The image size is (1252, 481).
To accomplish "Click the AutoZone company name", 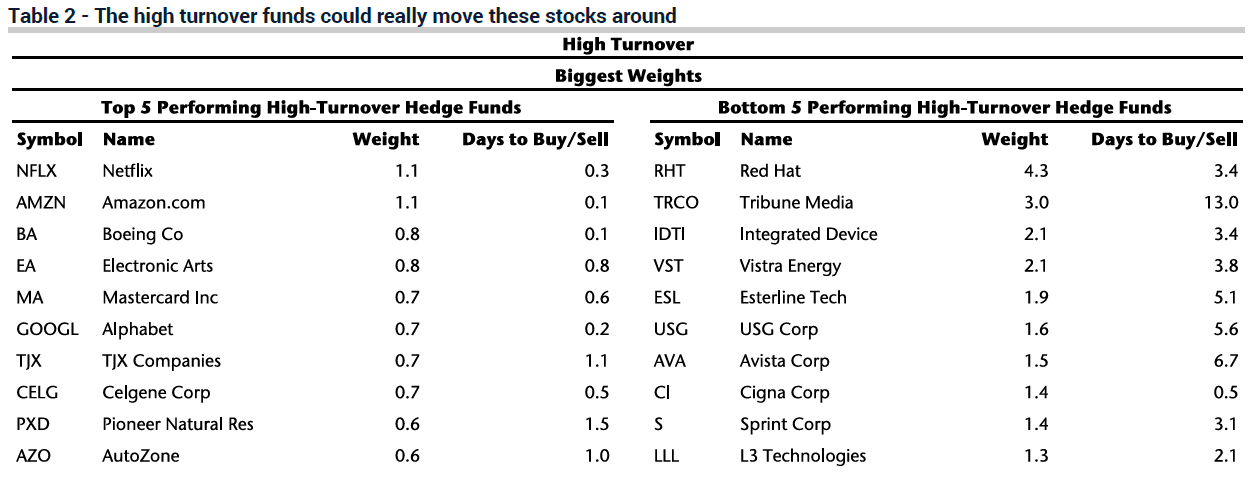I will [140, 456].
